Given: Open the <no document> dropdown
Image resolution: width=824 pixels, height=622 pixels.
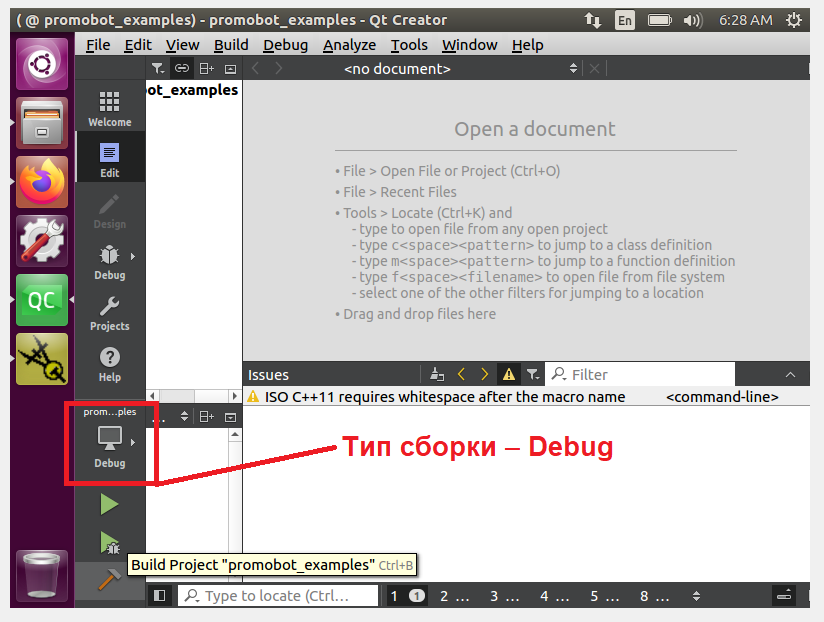Looking at the screenshot, I should tap(460, 69).
